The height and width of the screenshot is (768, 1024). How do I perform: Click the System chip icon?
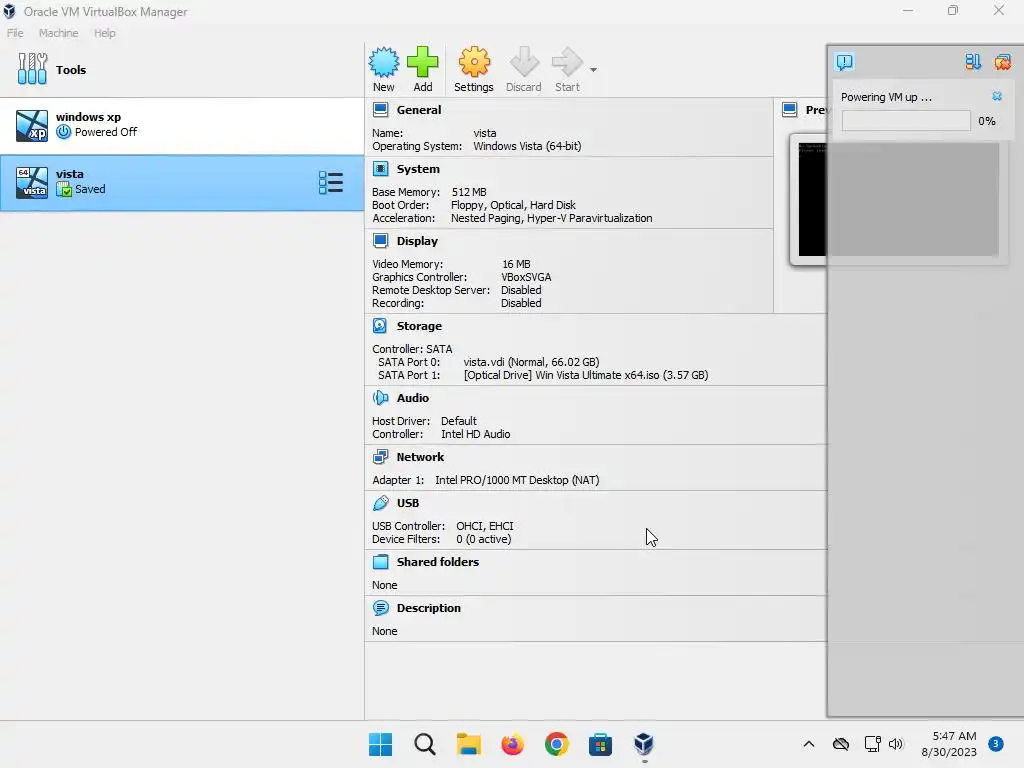381,169
